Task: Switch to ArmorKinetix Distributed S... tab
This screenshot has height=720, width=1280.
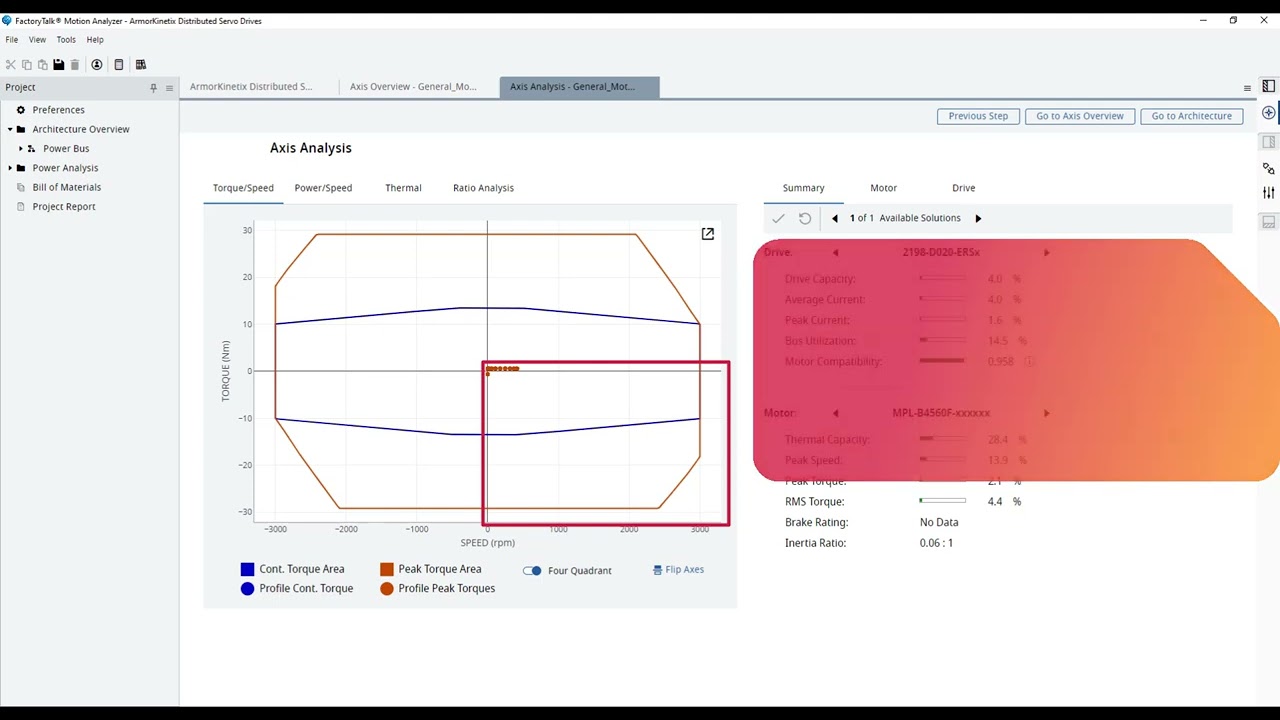Action: pyautogui.click(x=251, y=87)
